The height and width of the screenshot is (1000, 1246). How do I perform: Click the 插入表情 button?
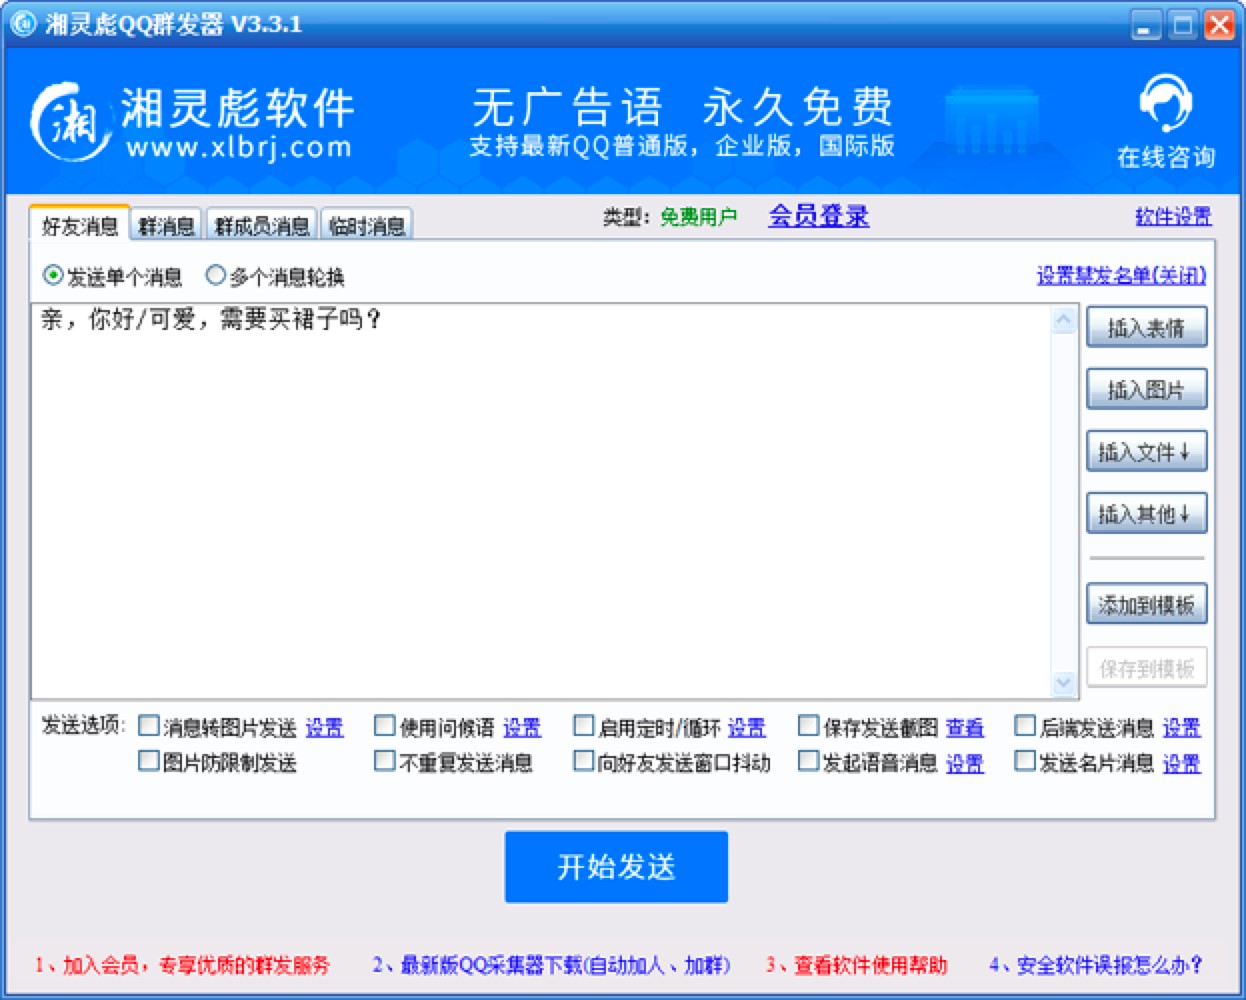coord(1147,328)
